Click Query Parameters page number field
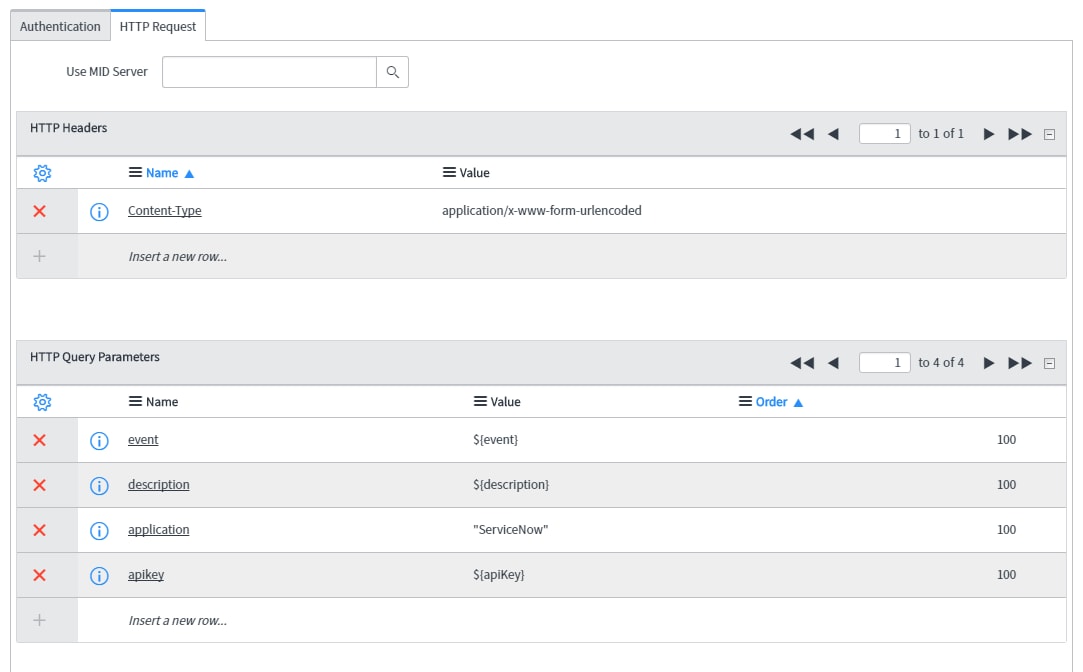This screenshot has width=1083, height=672. (x=884, y=363)
